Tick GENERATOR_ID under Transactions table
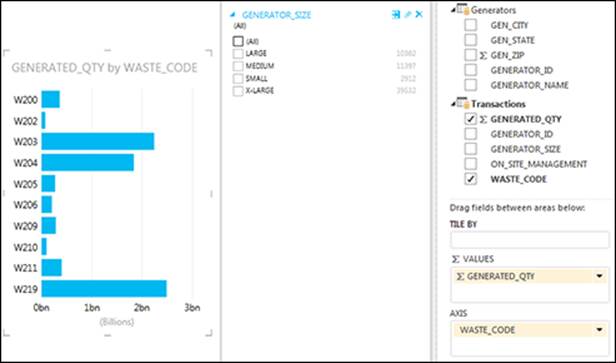 (471, 134)
